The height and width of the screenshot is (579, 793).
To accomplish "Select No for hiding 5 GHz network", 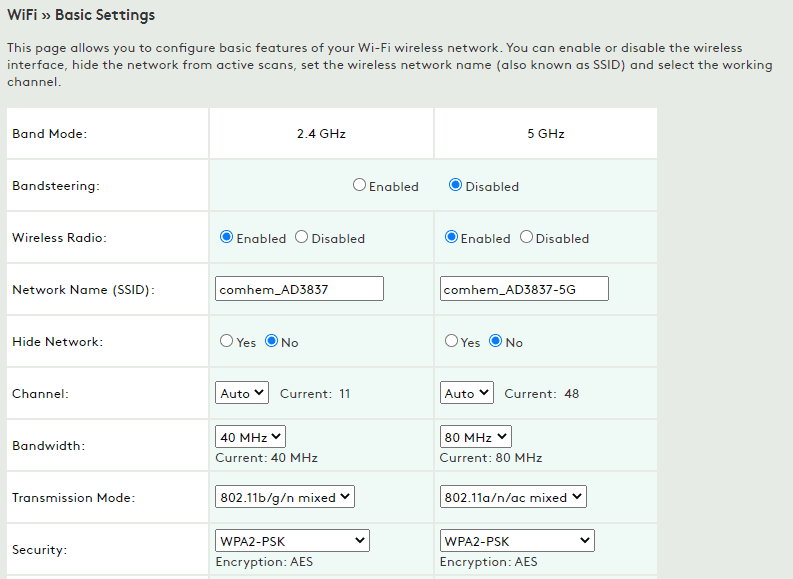I will pyautogui.click(x=496, y=342).
